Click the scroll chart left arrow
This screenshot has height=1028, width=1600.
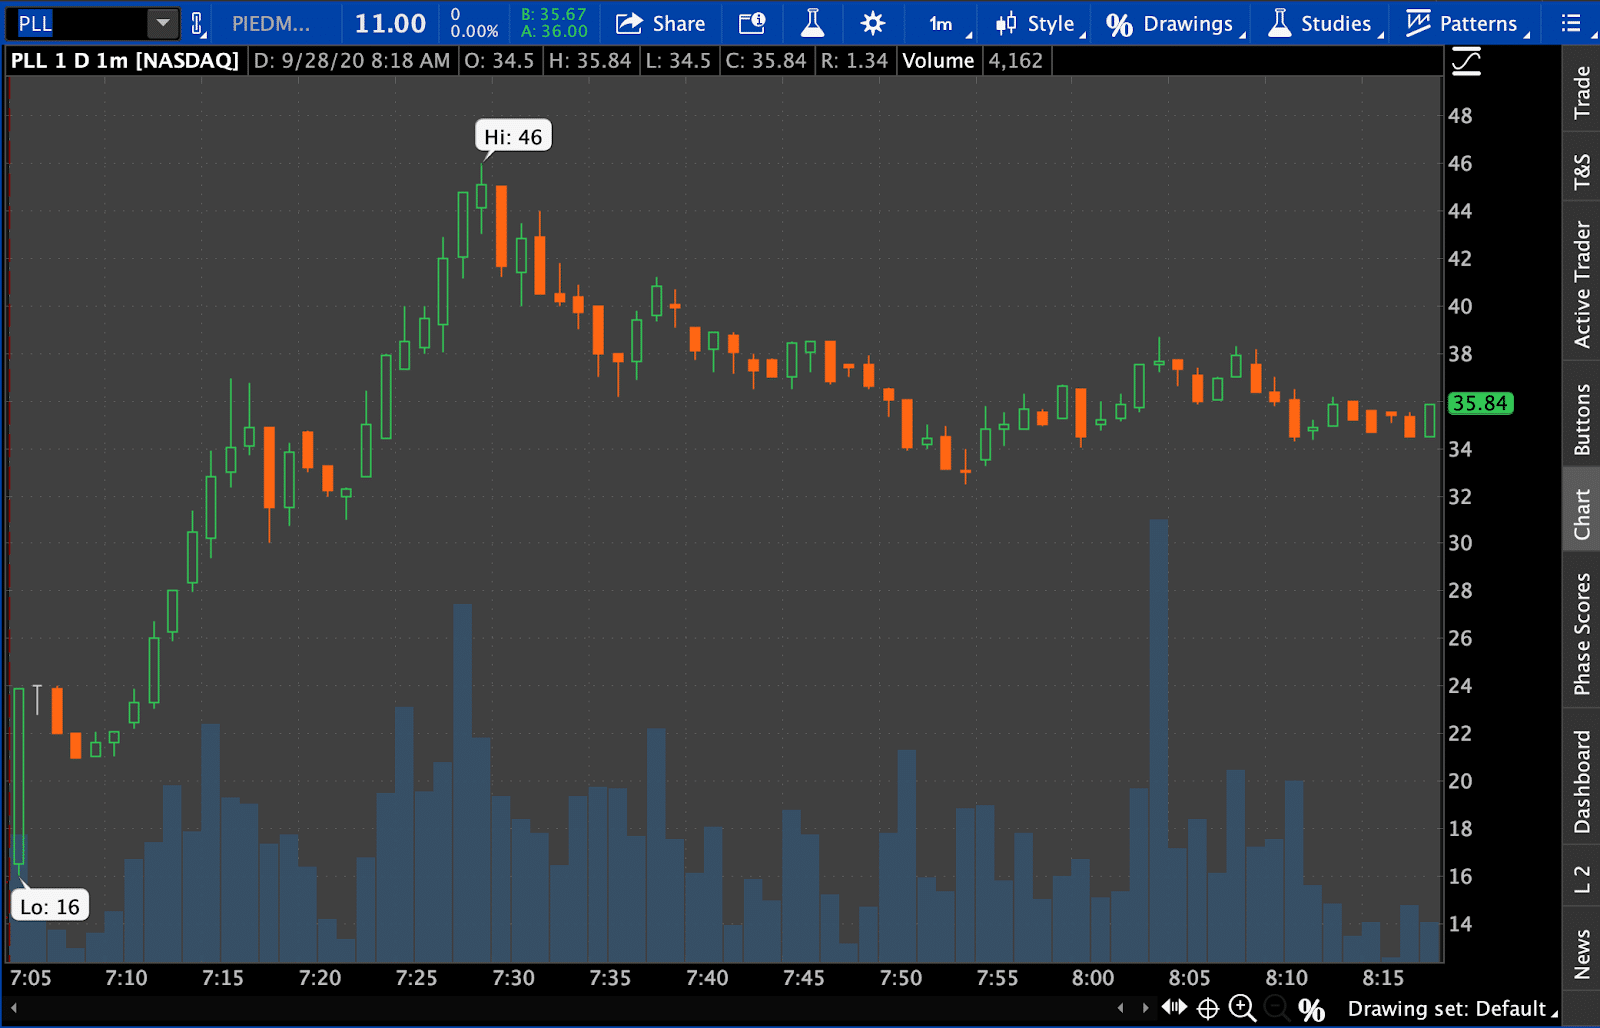pos(1121,1008)
